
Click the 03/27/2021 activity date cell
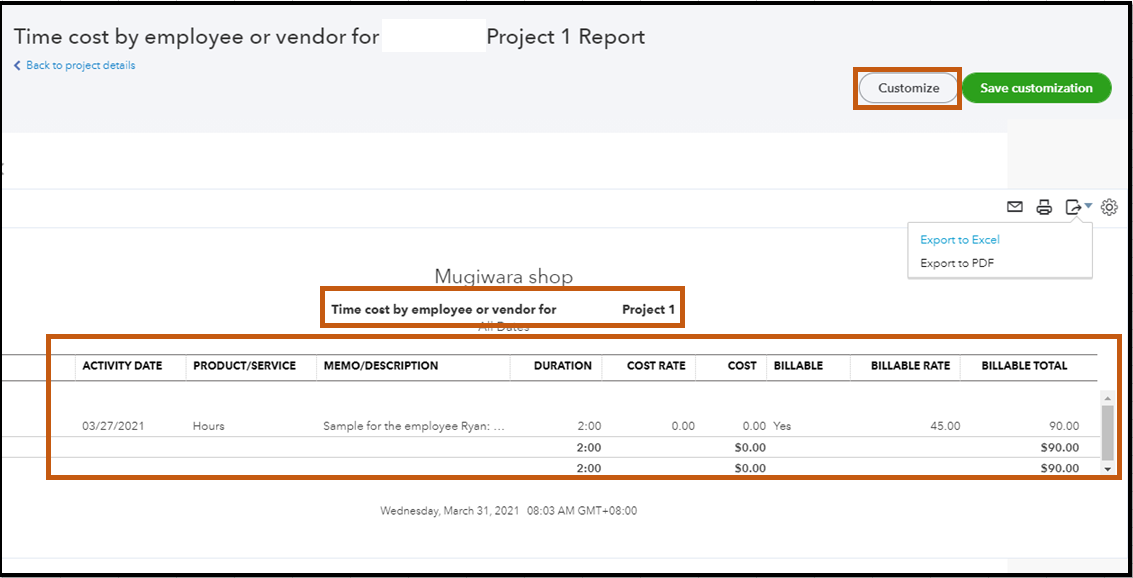click(113, 426)
